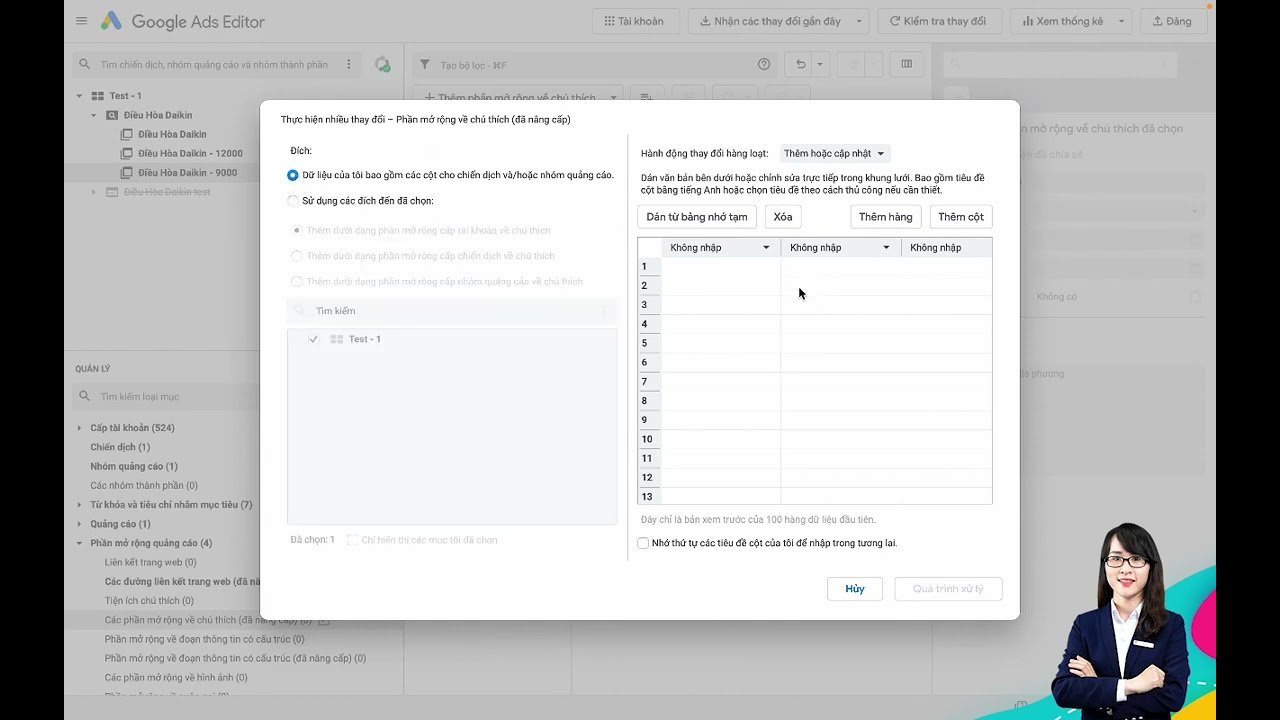The height and width of the screenshot is (720, 1280).
Task: Select 'Sử dụng các đích đến đã chọn' option
Action: click(x=293, y=201)
